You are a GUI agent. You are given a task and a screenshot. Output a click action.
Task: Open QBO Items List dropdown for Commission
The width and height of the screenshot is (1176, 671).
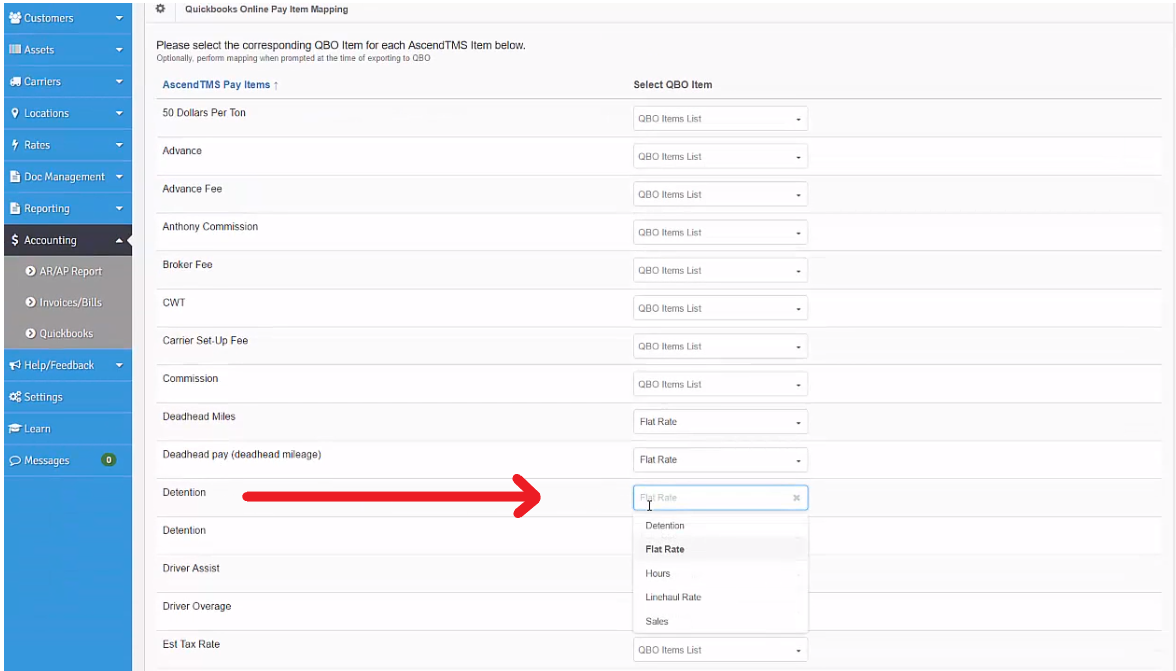(720, 384)
